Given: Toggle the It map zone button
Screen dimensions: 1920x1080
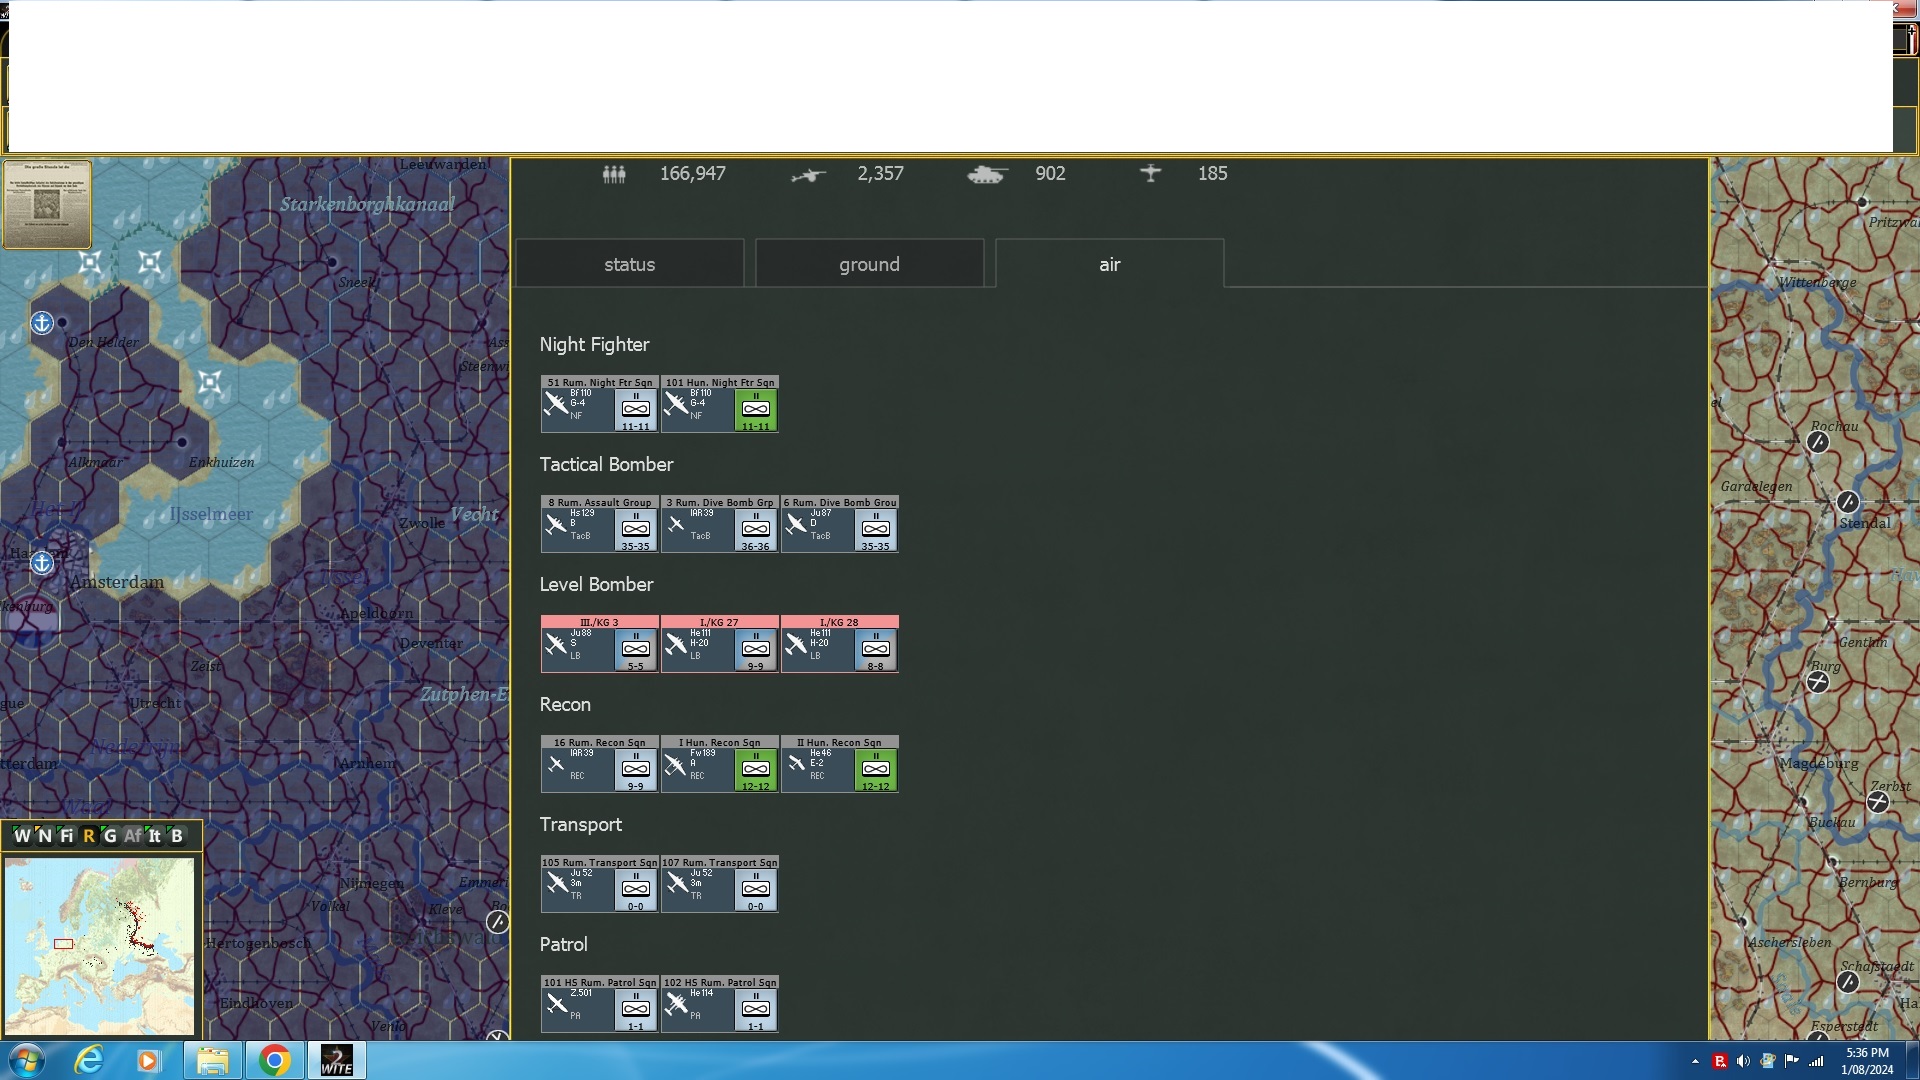Looking at the screenshot, I should point(154,836).
